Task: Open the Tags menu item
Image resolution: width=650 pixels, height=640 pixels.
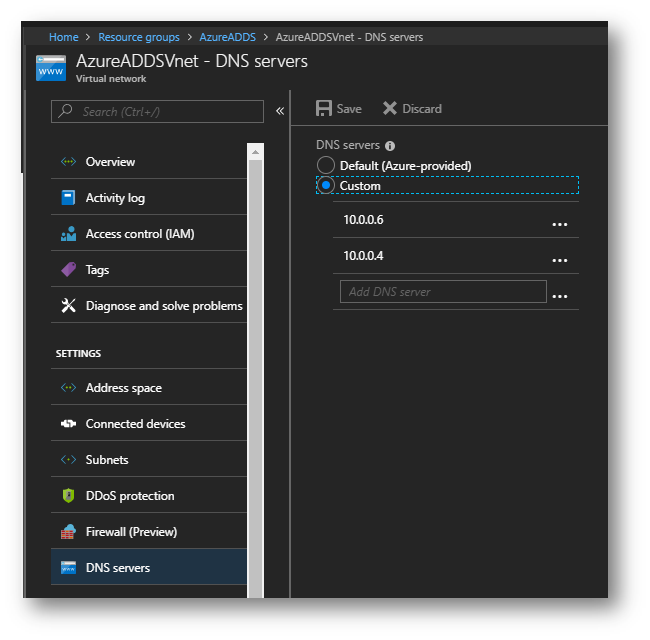Action: click(149, 270)
